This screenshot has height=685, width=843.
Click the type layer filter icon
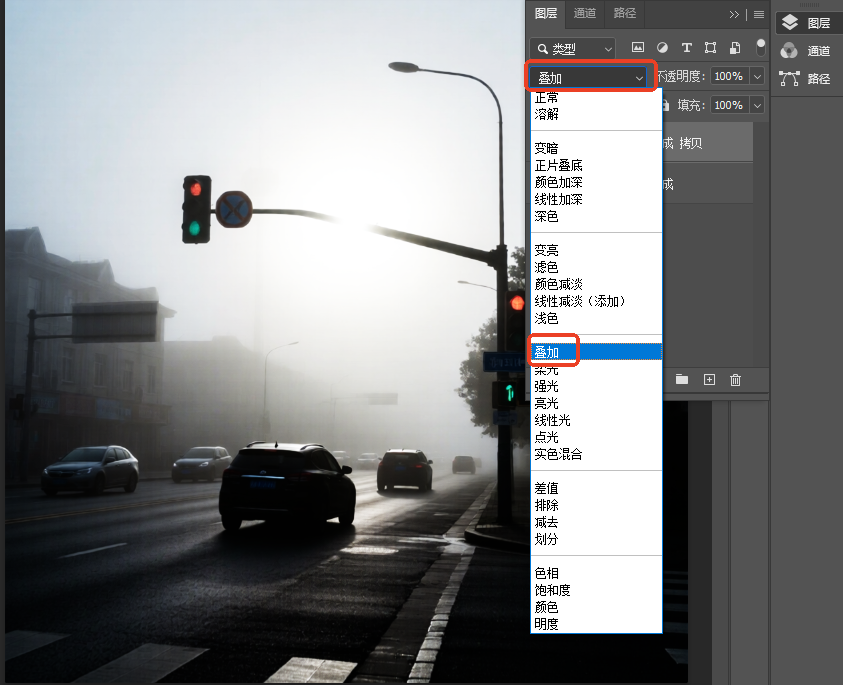coord(687,47)
